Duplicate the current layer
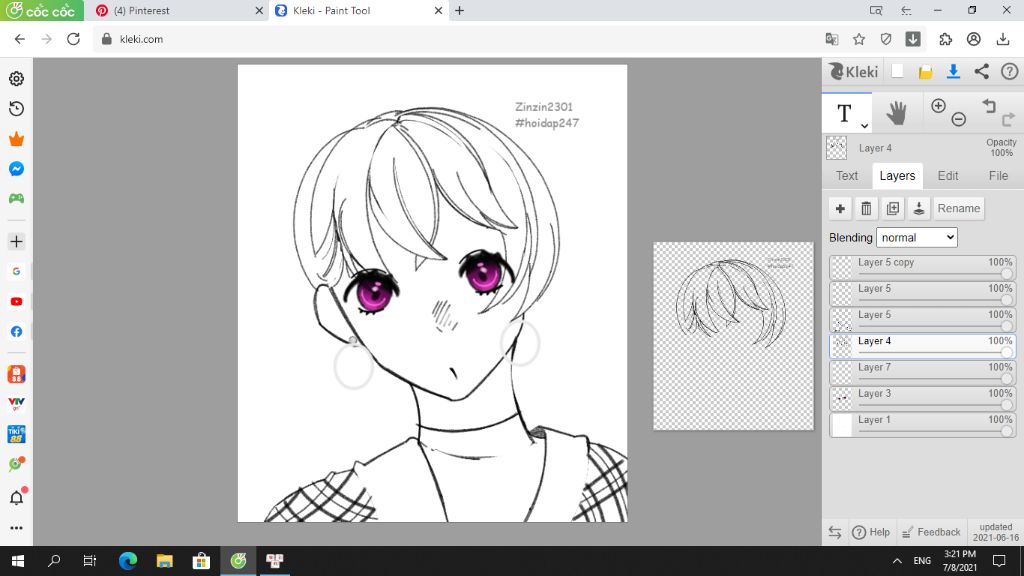 (x=893, y=208)
